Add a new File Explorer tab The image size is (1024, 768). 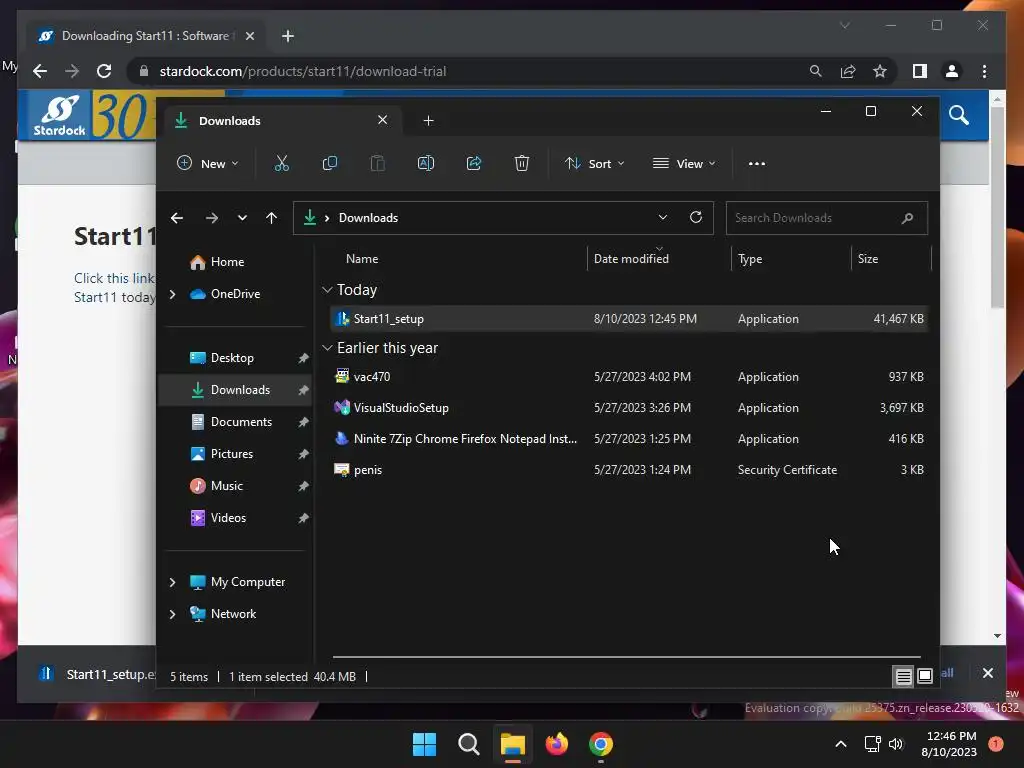point(428,121)
